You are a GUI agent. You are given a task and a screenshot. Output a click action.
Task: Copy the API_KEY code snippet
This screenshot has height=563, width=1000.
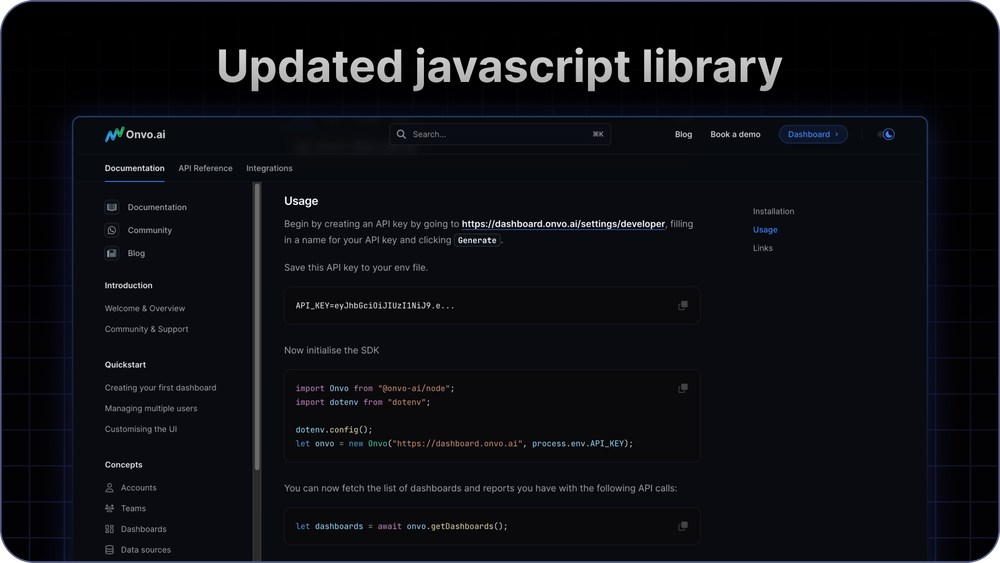tap(683, 306)
